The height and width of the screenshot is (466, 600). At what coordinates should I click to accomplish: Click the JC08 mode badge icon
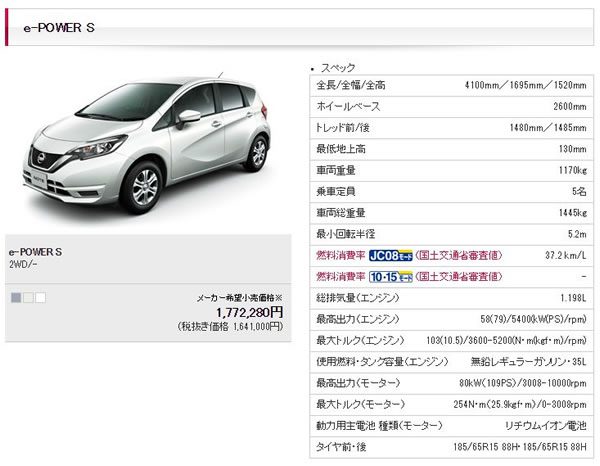pos(391,255)
